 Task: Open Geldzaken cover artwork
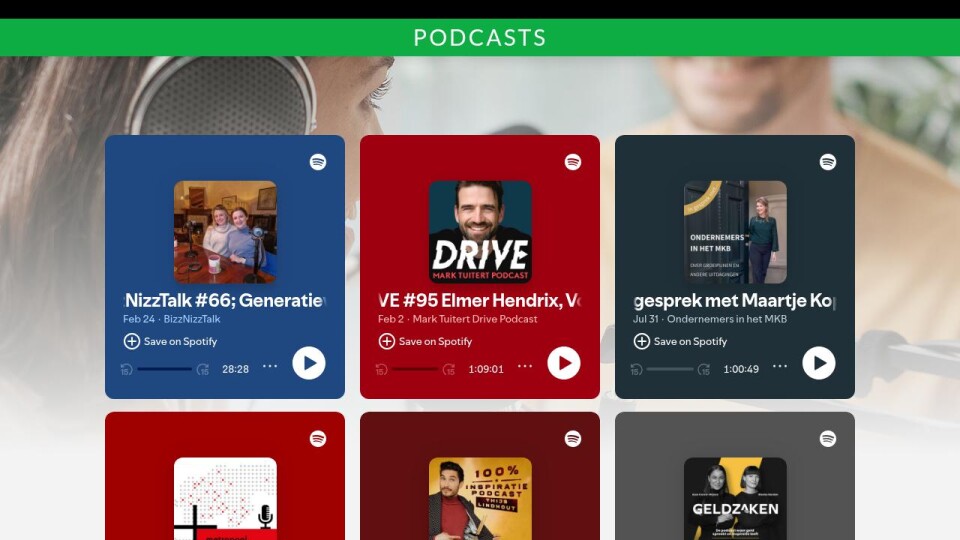point(735,498)
